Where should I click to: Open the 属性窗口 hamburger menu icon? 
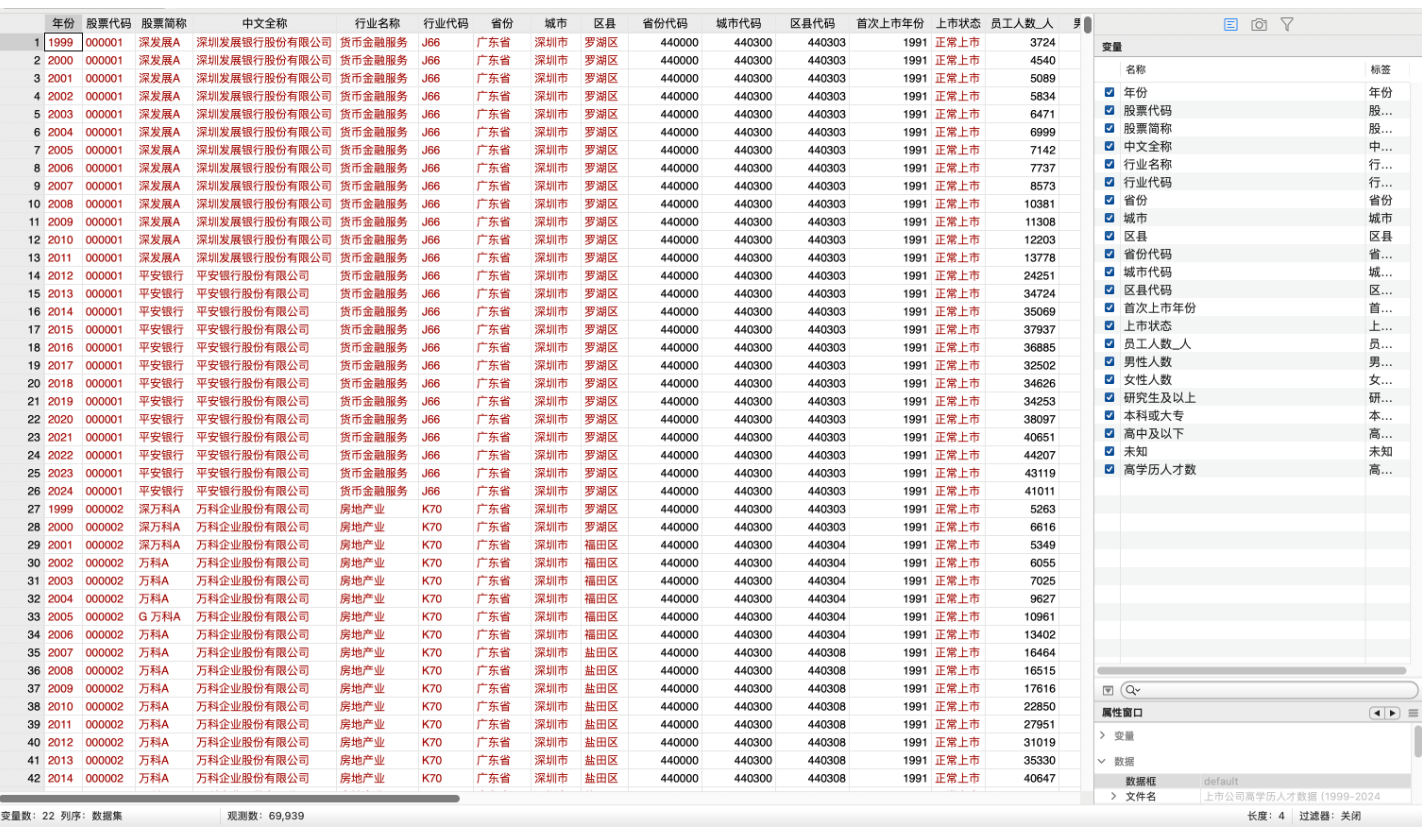click(x=1413, y=713)
